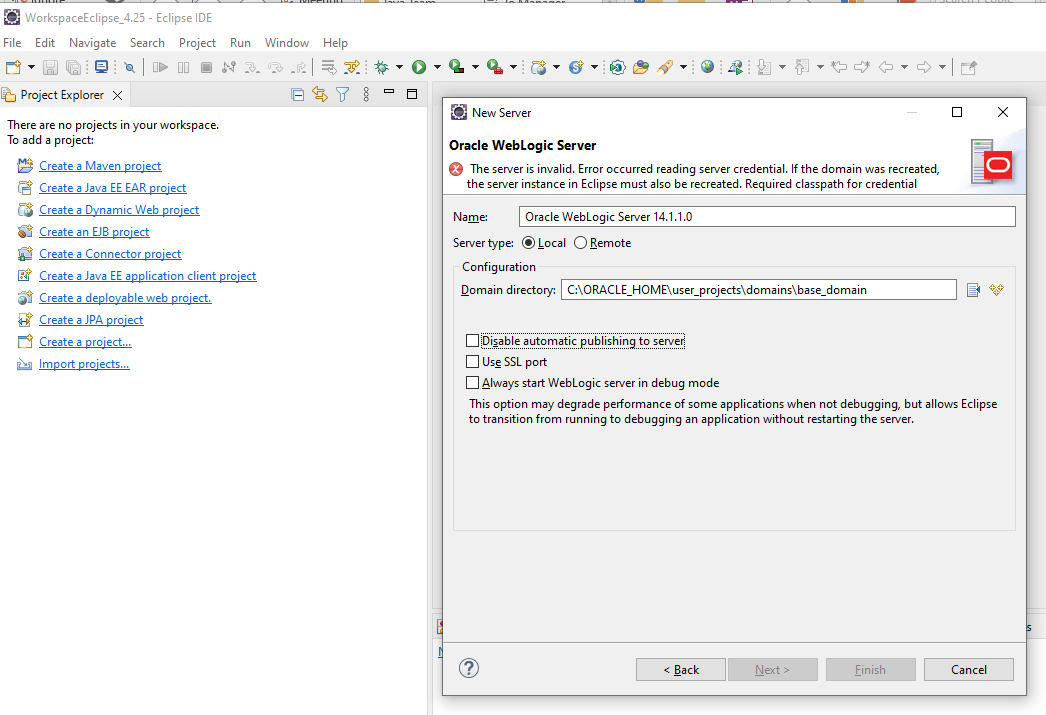Open the Project Explorer View Menu dots

coord(366,95)
